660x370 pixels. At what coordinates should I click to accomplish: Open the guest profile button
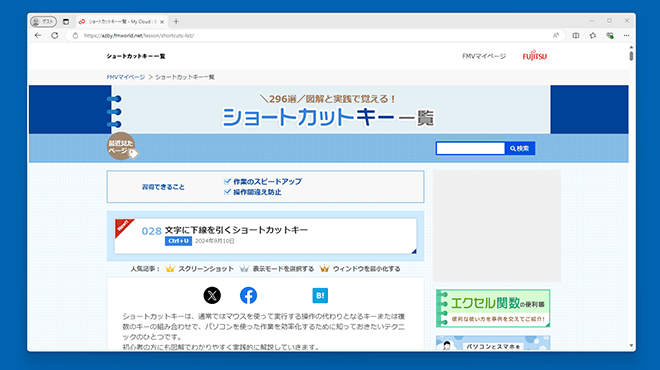pyautogui.click(x=44, y=21)
